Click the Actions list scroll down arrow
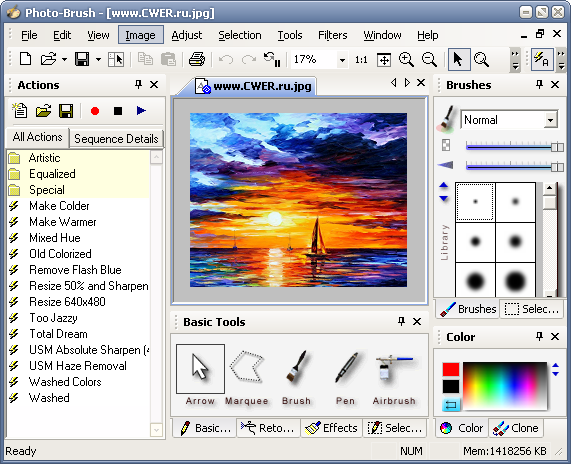The width and height of the screenshot is (571, 464). tap(156, 430)
